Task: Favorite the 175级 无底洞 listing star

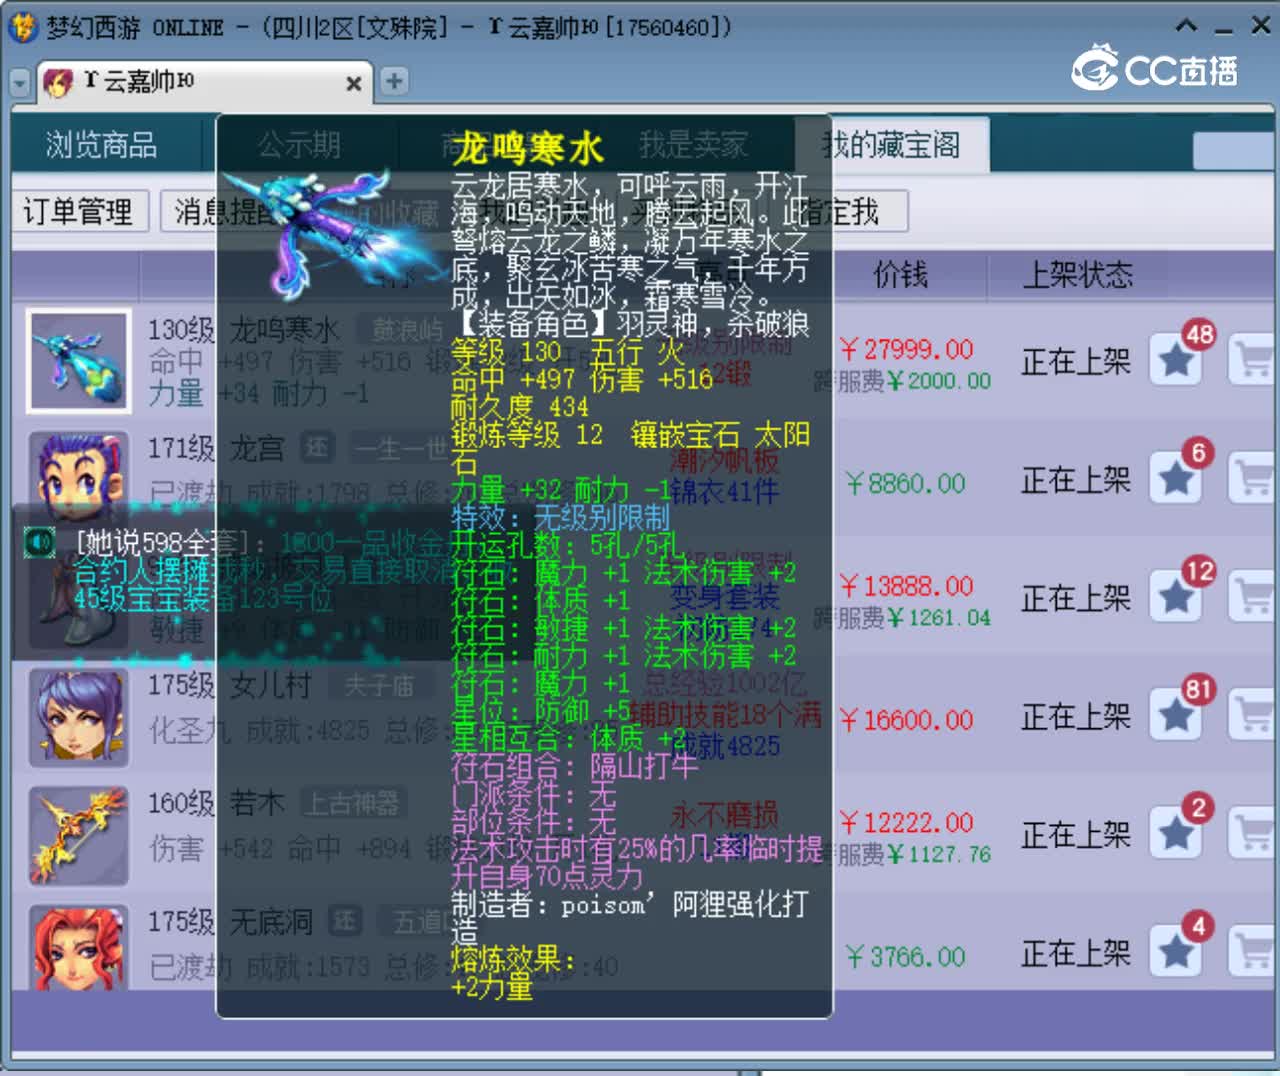Action: 1177,952
